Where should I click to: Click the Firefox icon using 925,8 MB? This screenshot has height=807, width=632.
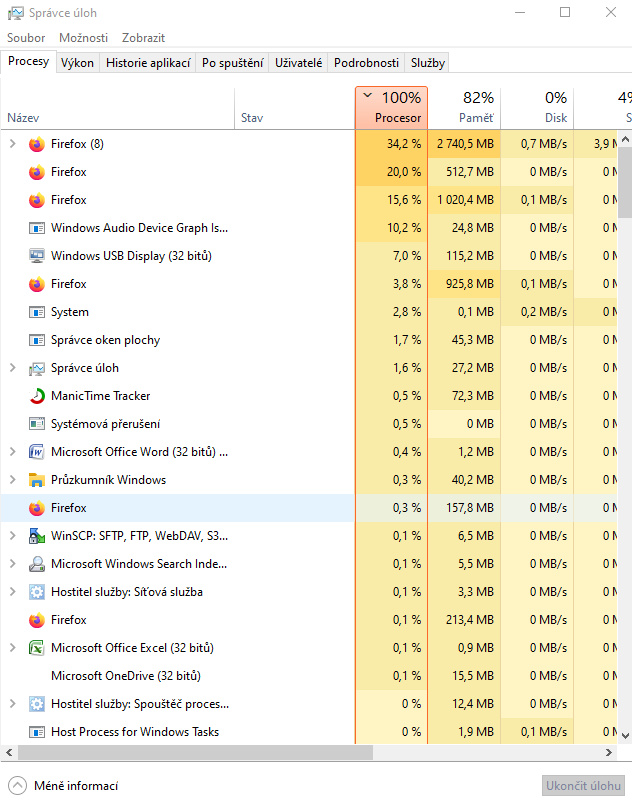[37, 284]
